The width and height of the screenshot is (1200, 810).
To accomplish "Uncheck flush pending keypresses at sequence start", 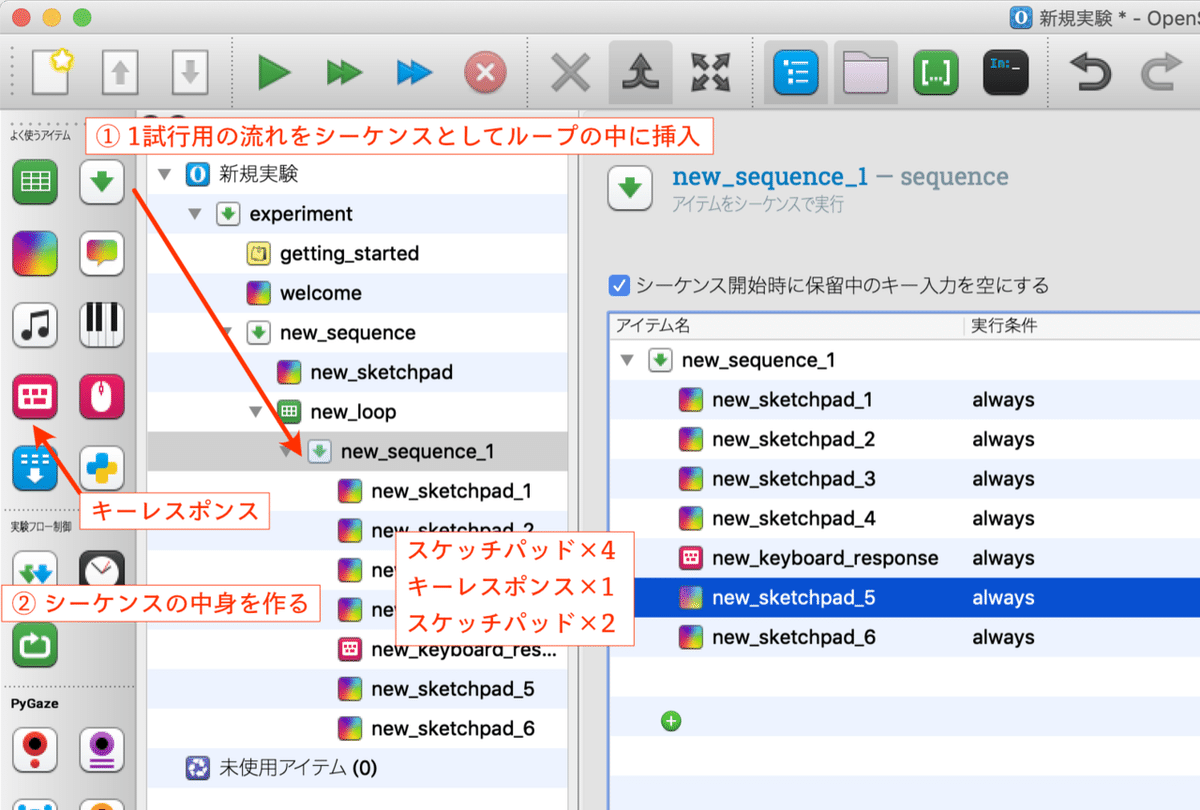I will (619, 286).
